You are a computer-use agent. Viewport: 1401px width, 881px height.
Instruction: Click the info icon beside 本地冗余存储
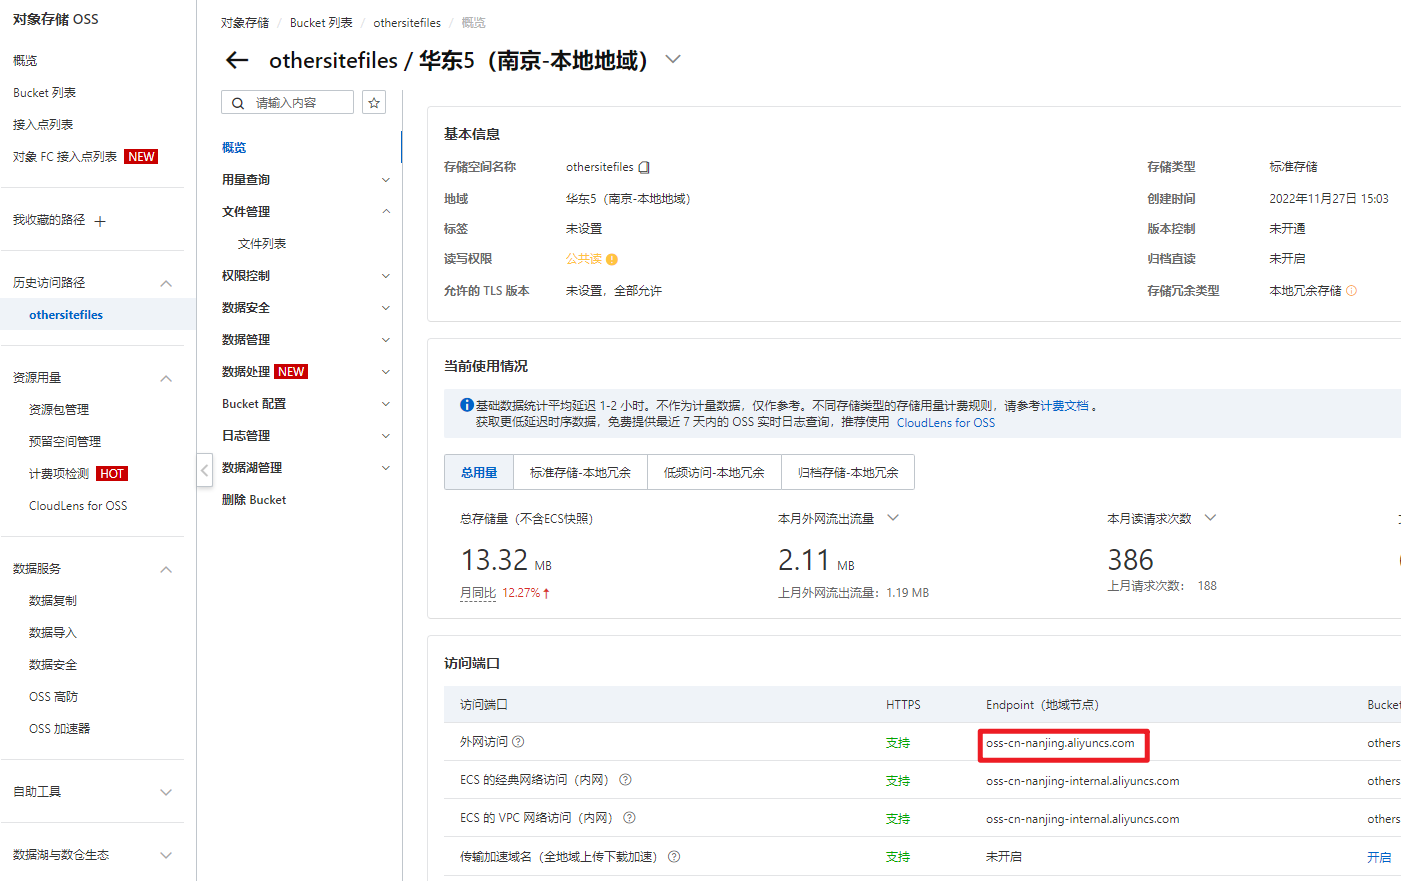[1352, 291]
